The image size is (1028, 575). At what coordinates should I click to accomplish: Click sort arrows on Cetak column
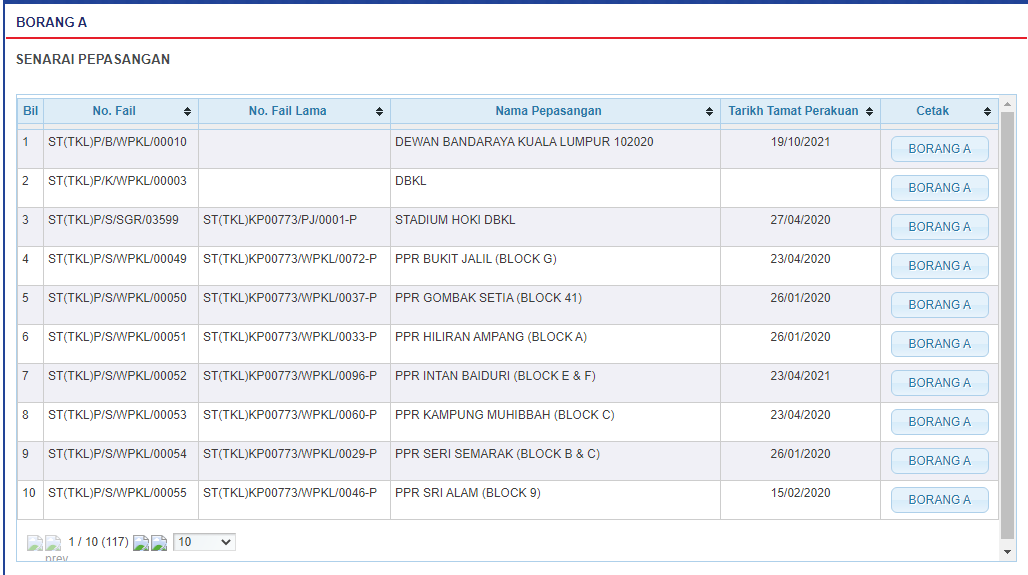tap(987, 111)
